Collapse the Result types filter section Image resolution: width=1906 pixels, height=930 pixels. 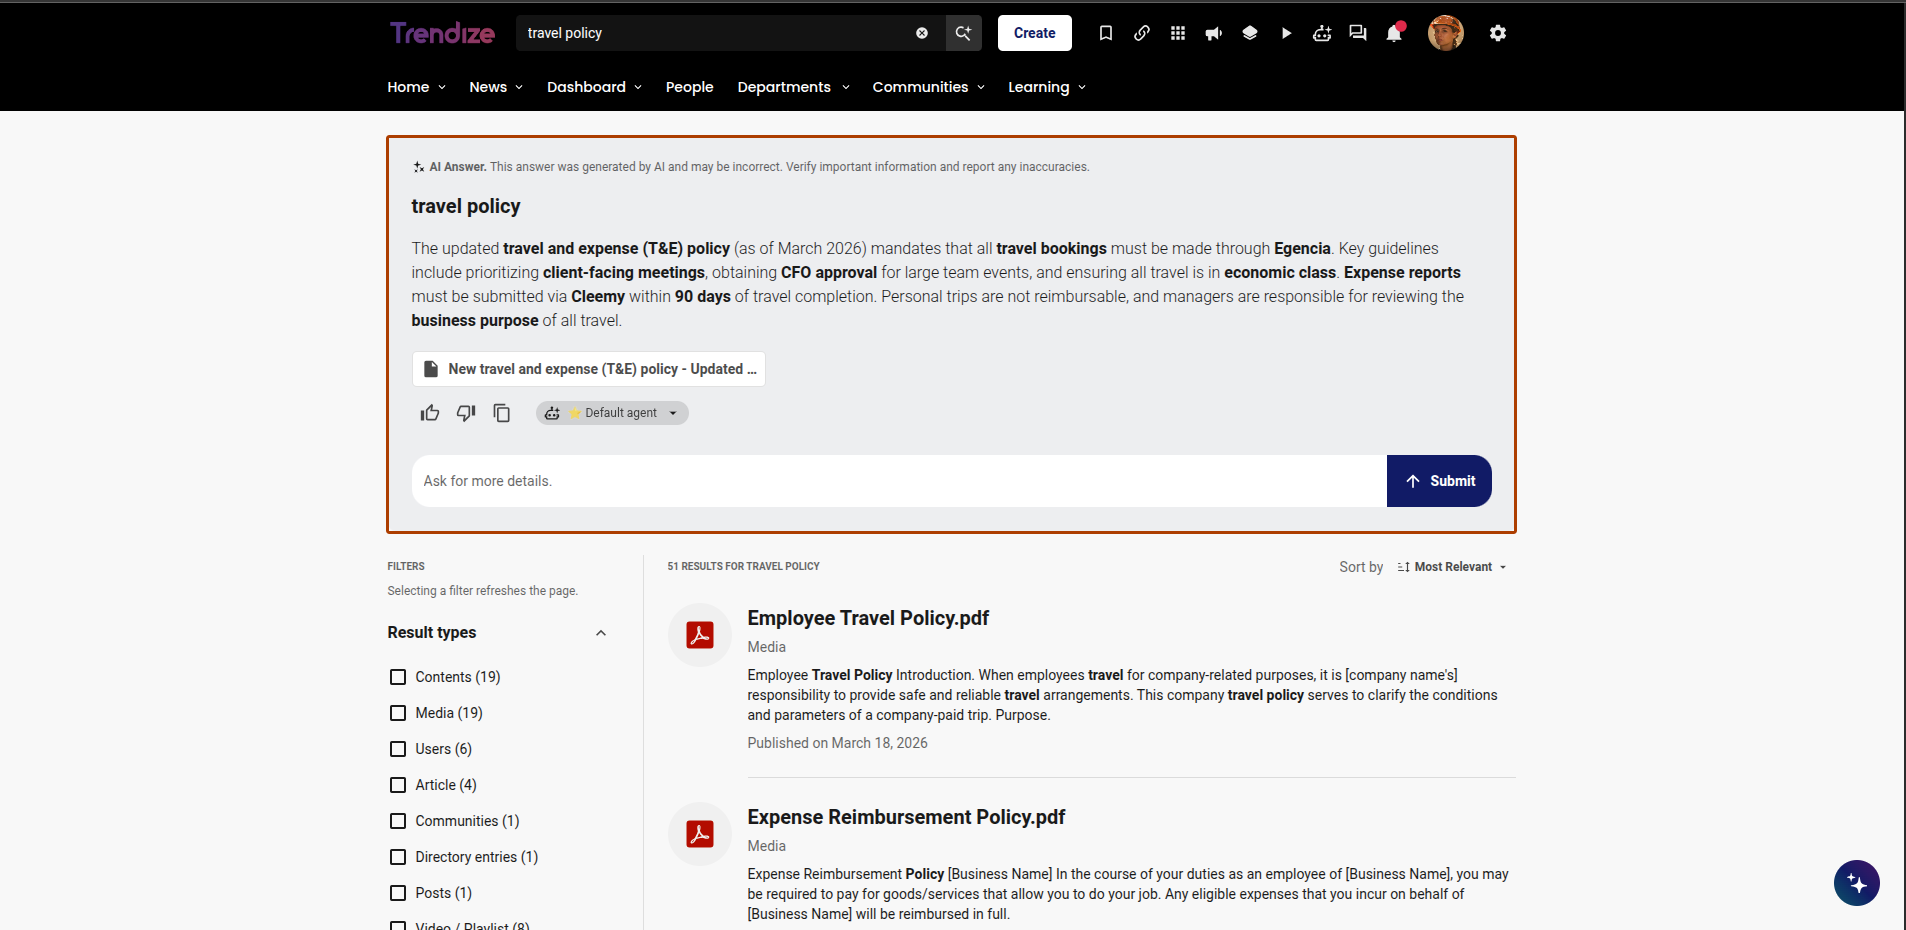tap(601, 633)
